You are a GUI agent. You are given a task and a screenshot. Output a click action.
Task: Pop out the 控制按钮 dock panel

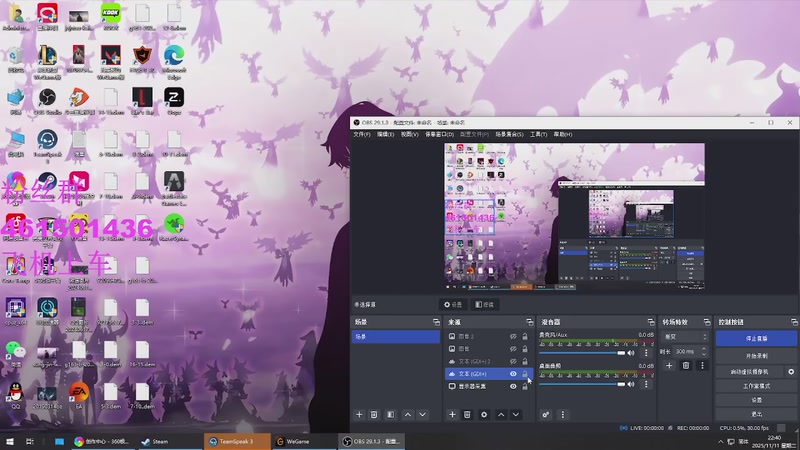(794, 322)
